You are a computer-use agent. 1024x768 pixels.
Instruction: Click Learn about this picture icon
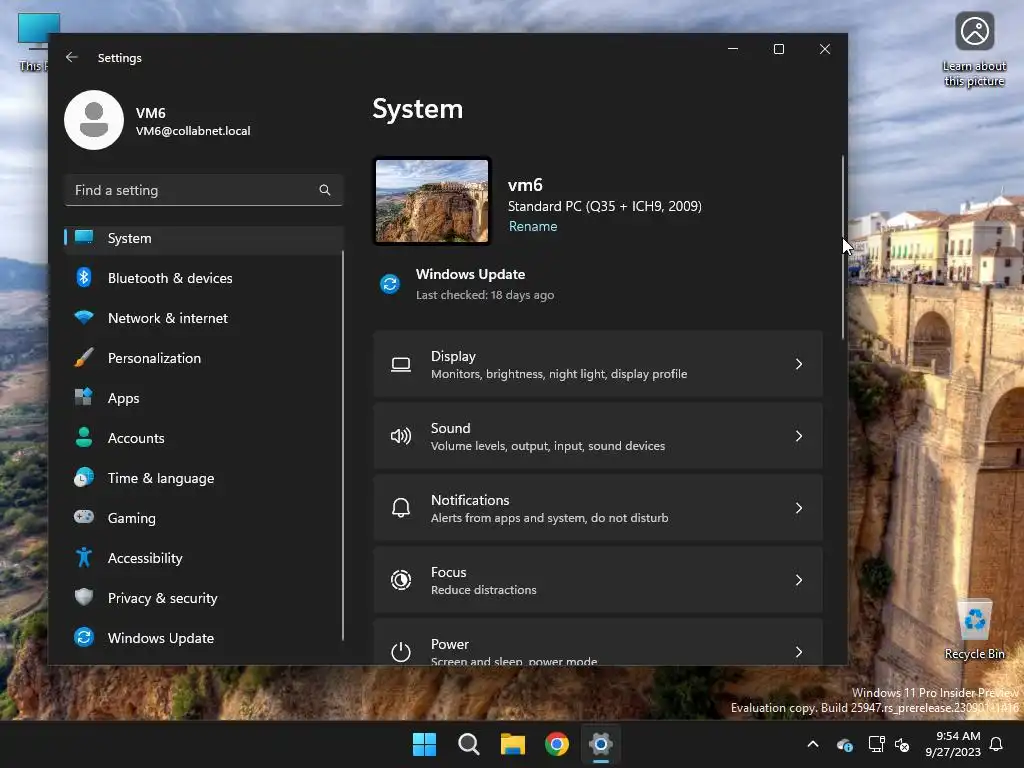click(974, 31)
